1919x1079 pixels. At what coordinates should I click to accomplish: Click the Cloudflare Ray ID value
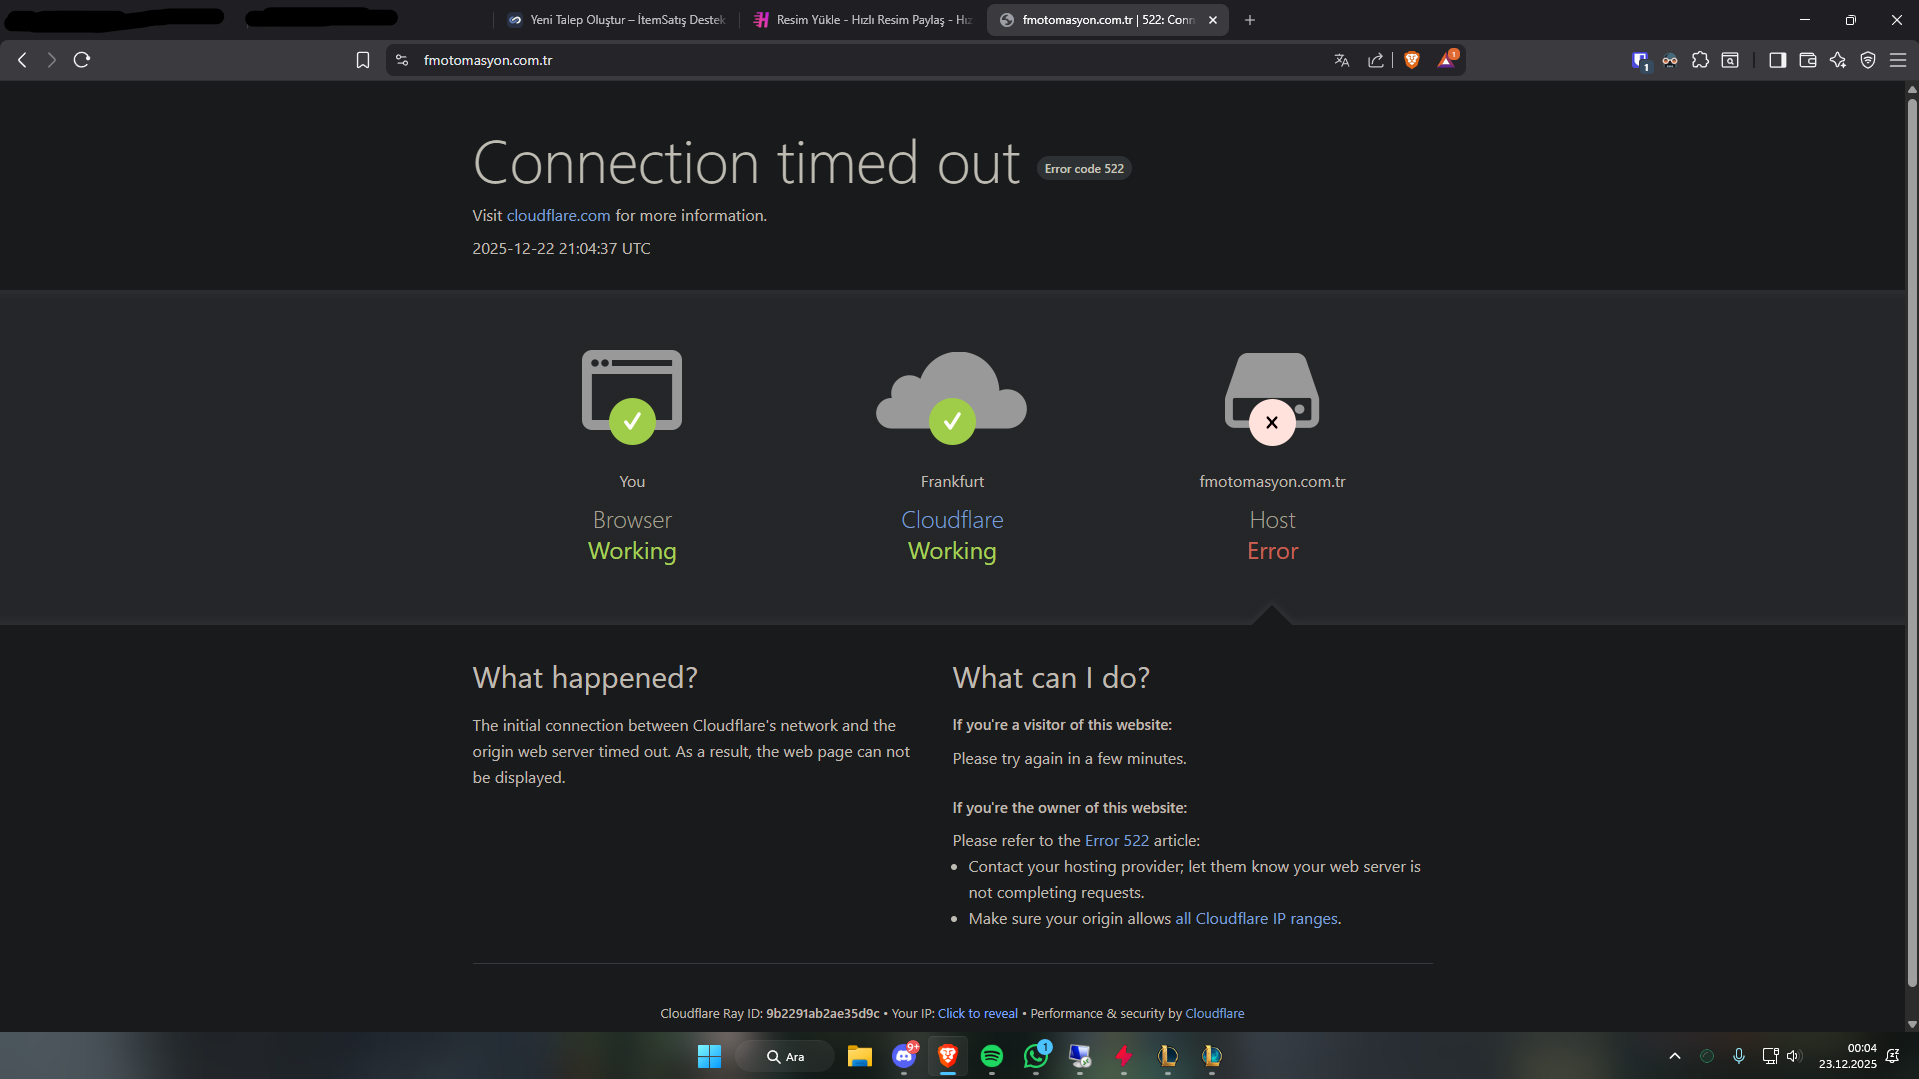tap(823, 1014)
